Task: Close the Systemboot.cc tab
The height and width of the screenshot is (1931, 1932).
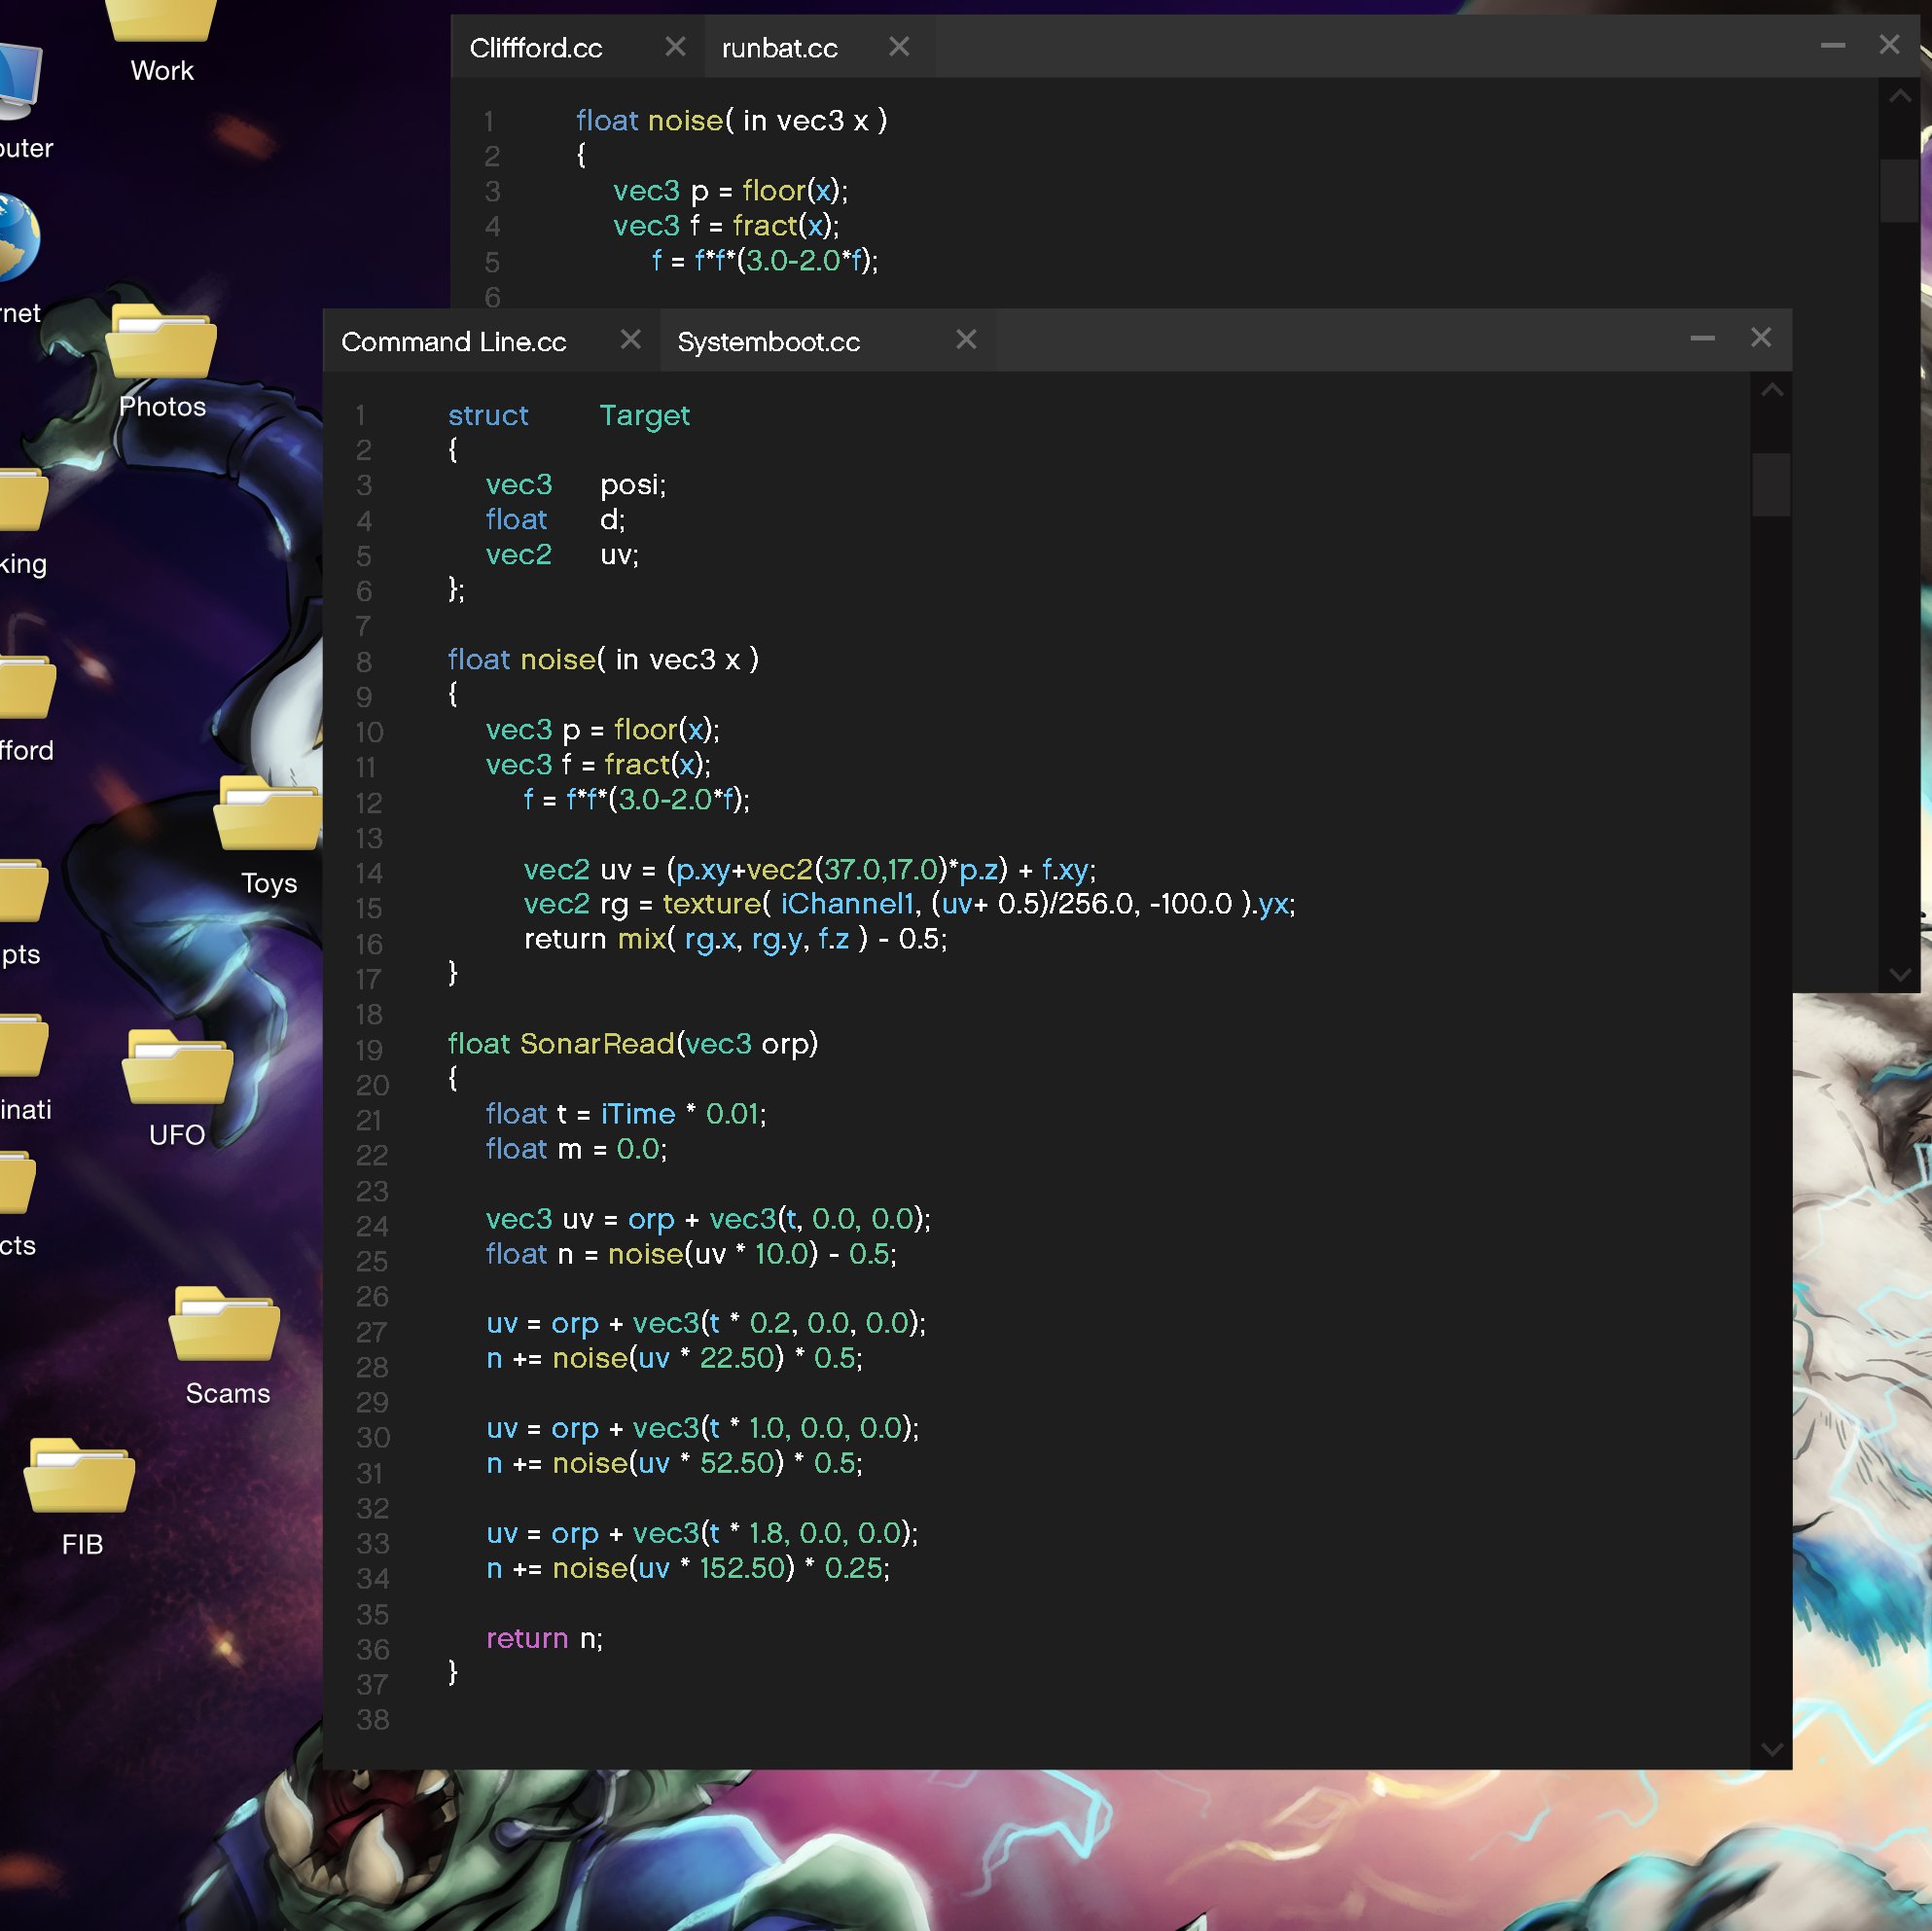Action: 965,340
